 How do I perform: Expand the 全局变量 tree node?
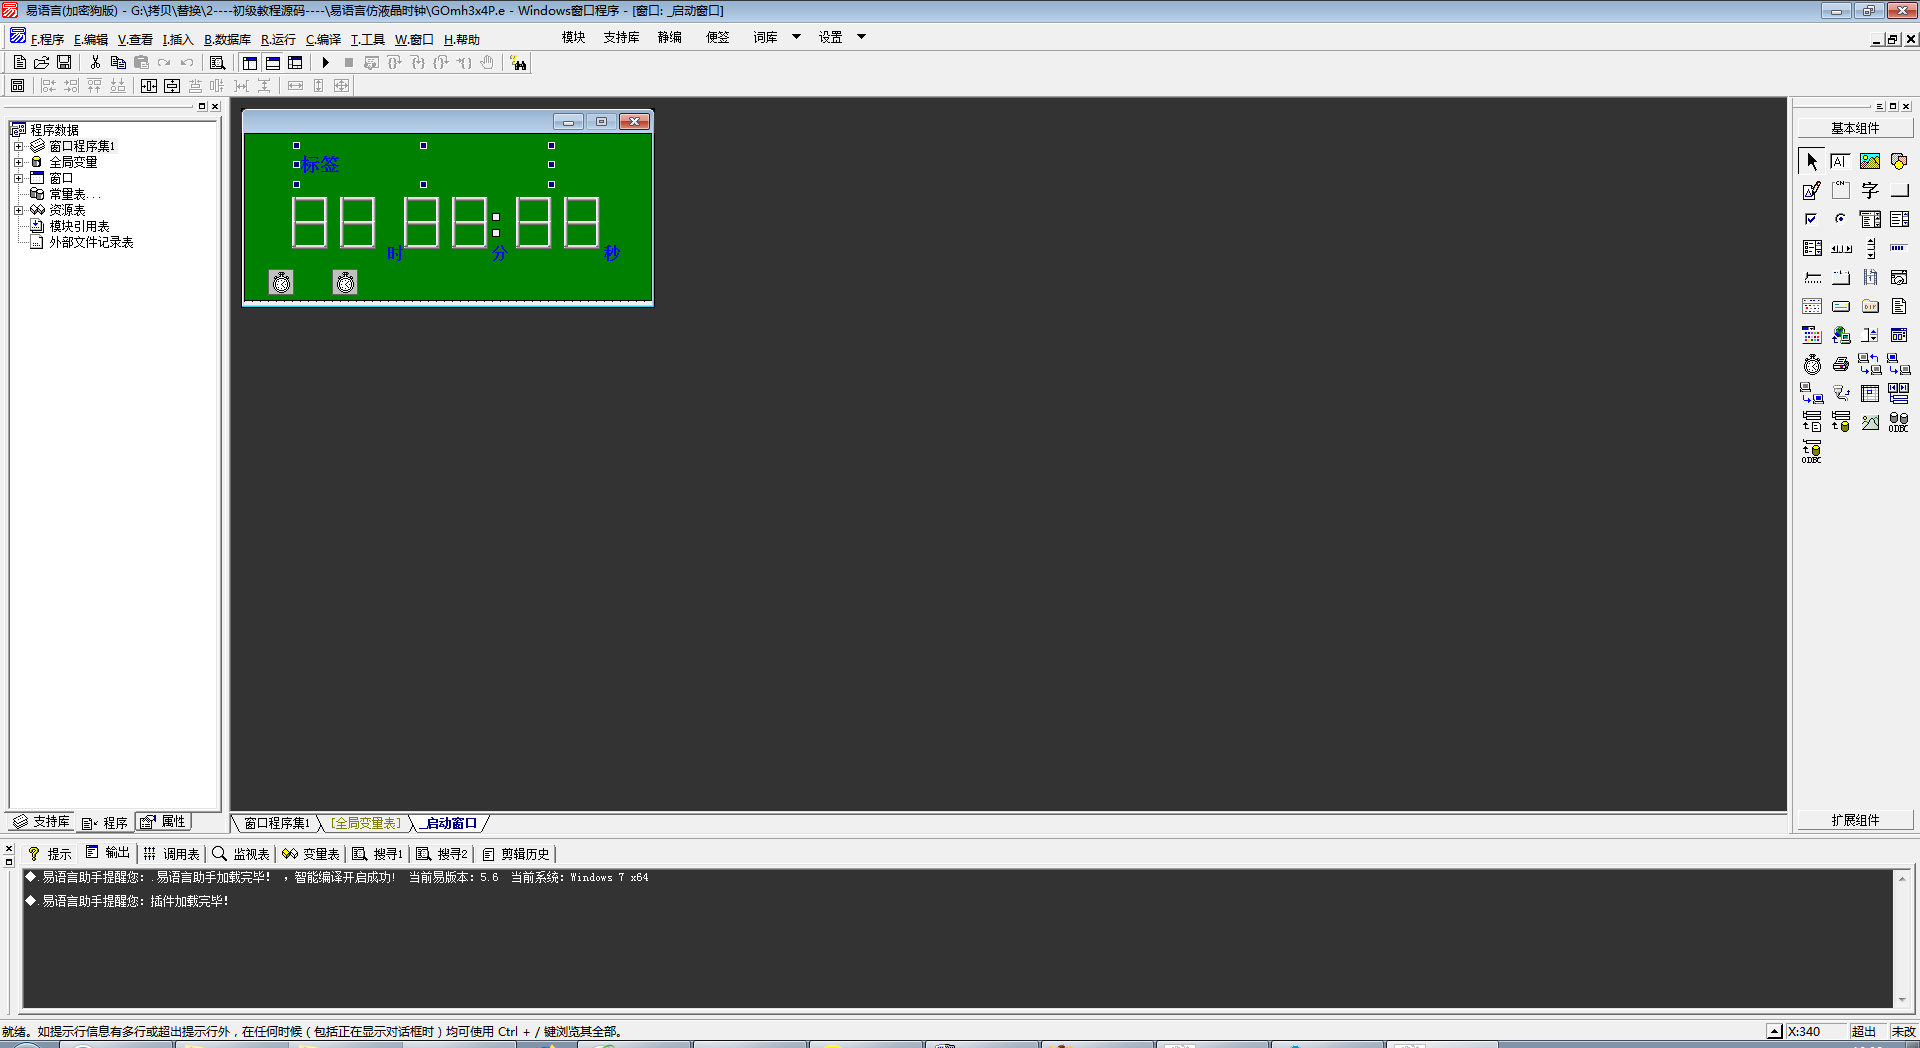[18, 162]
